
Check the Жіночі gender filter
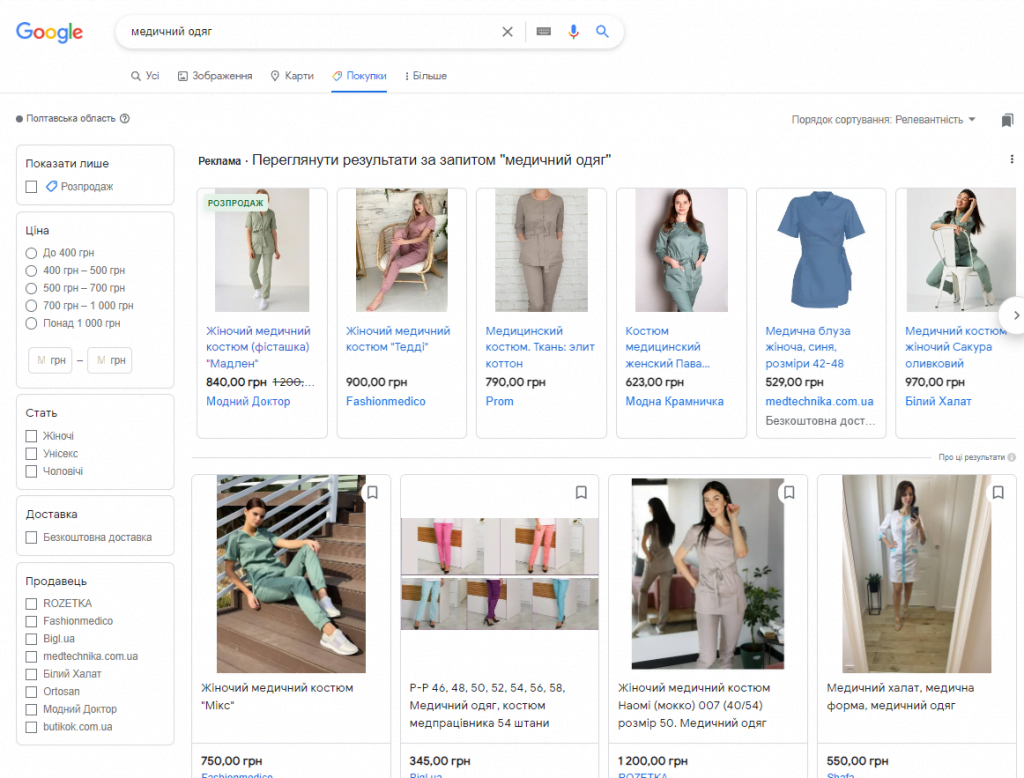click(31, 436)
